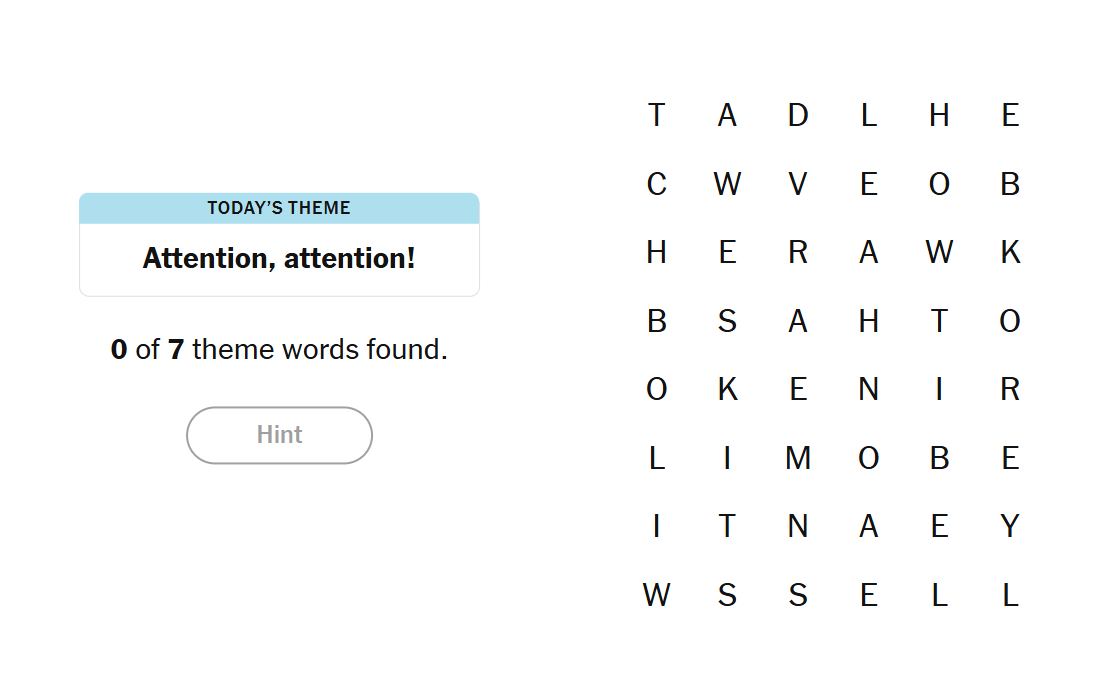The width and height of the screenshot is (1102, 681).
Task: Click the L ending the bottom row
Action: [1010, 594]
